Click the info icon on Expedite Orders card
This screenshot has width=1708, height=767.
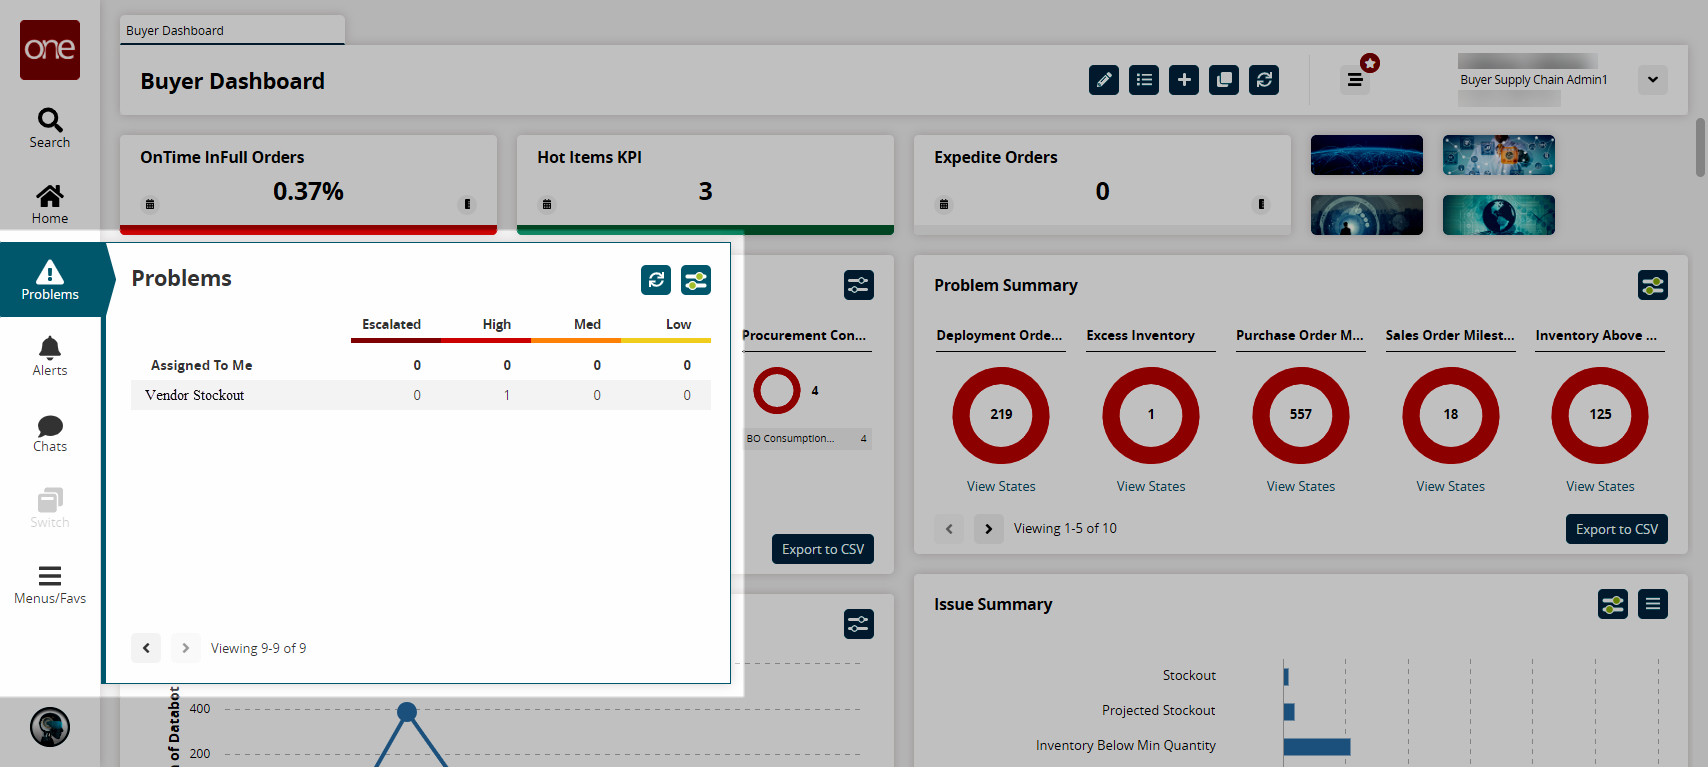point(1261,204)
